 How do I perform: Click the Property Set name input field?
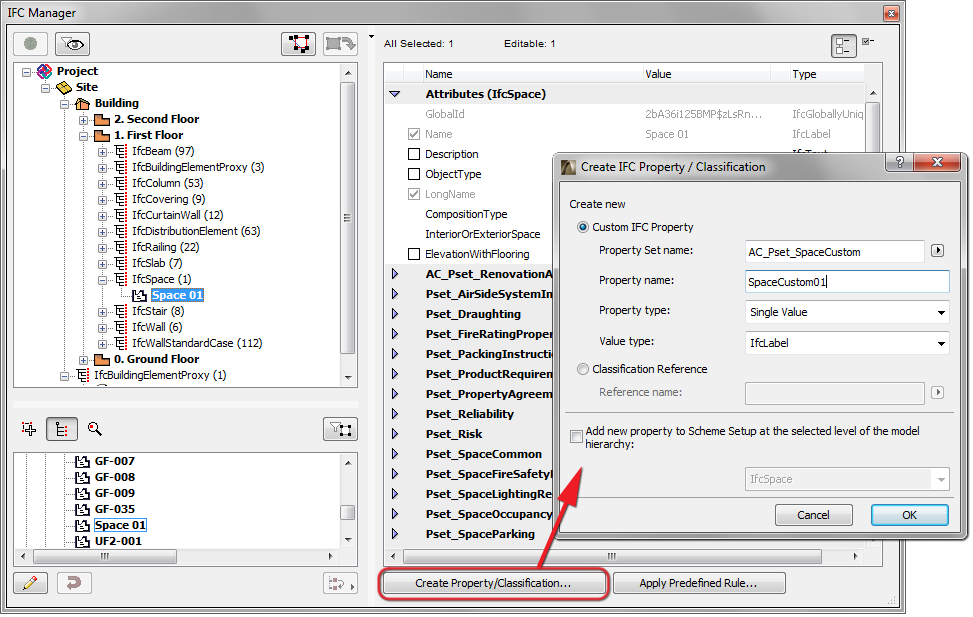coord(835,252)
